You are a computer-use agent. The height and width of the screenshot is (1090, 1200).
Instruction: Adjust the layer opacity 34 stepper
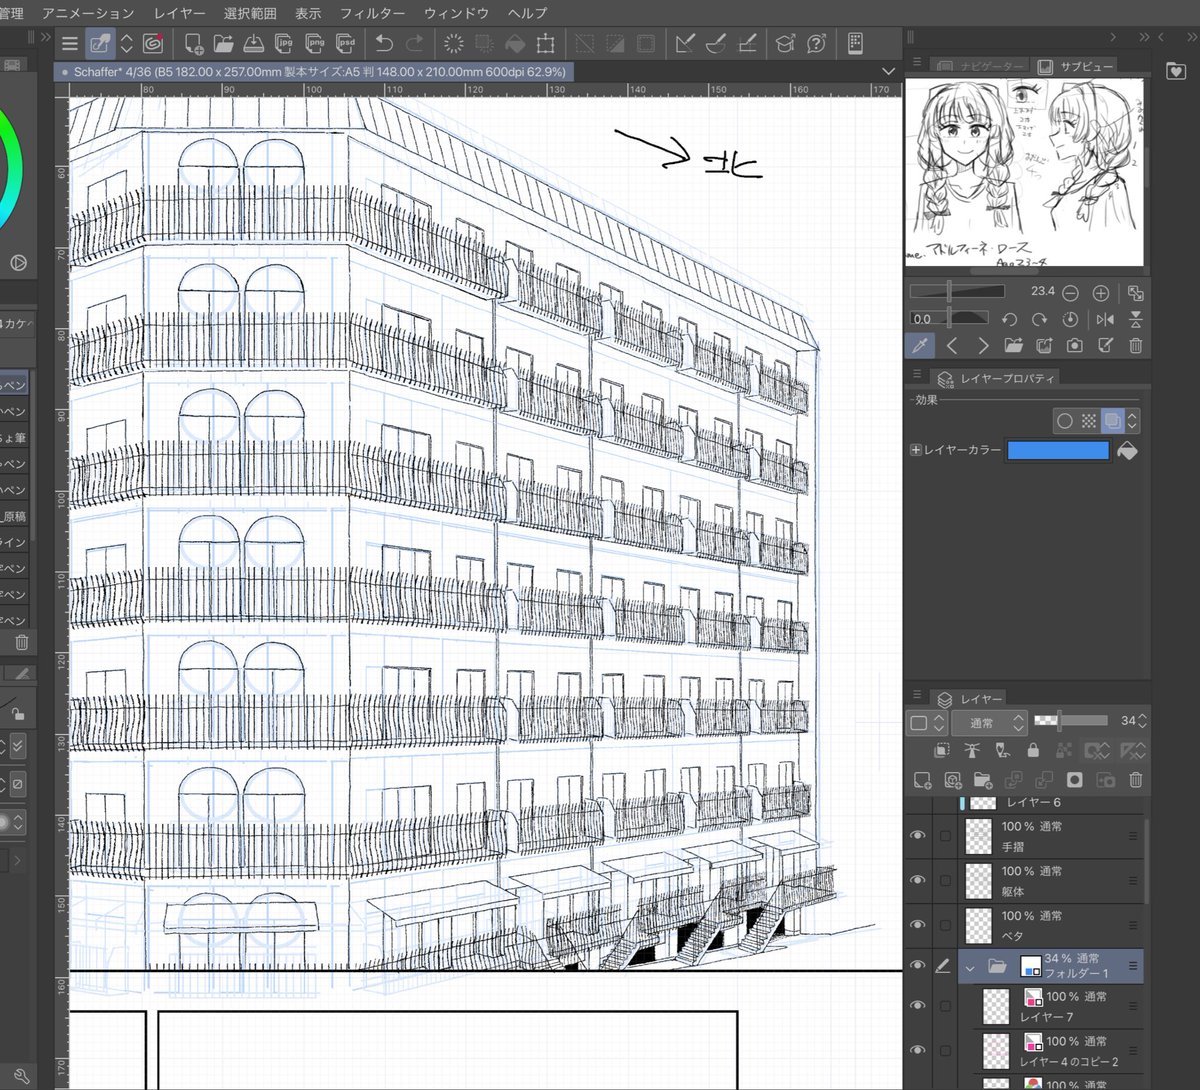tap(1143, 721)
